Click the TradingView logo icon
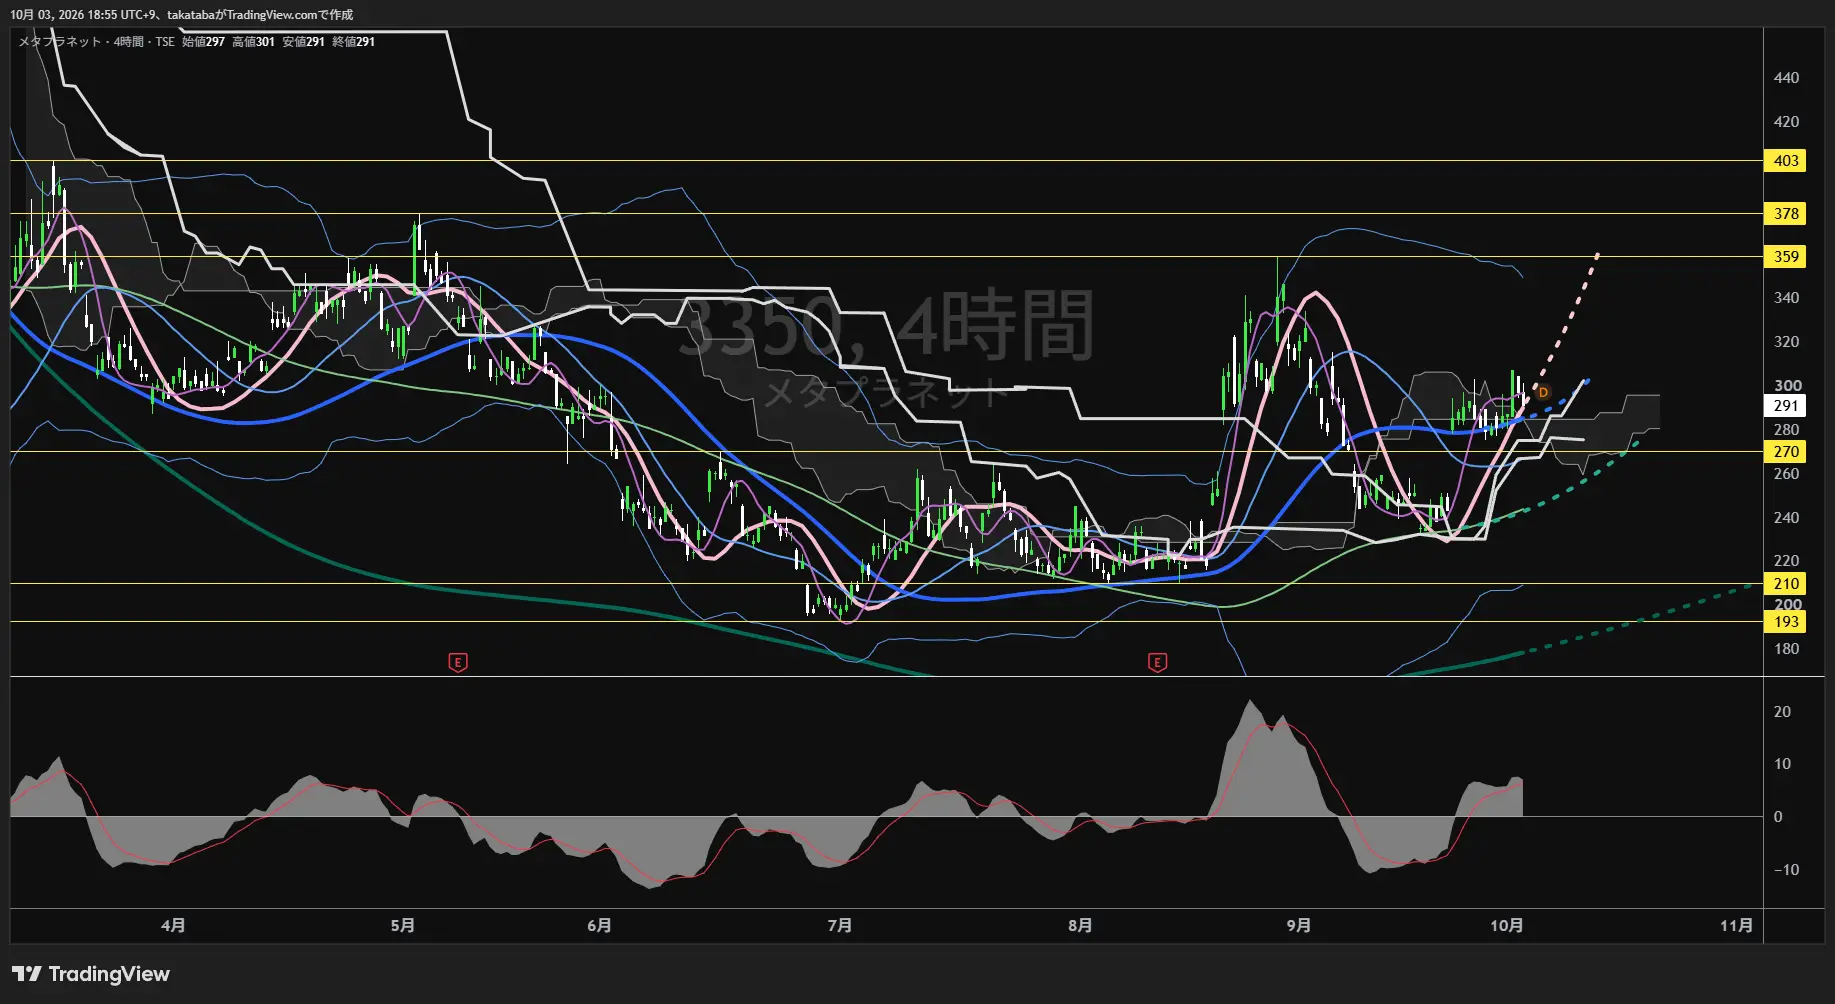1835x1004 pixels. point(27,974)
